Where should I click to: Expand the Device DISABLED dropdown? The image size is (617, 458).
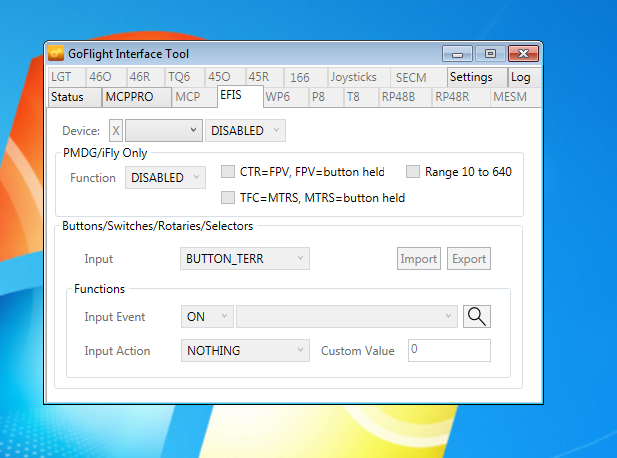[x=245, y=131]
